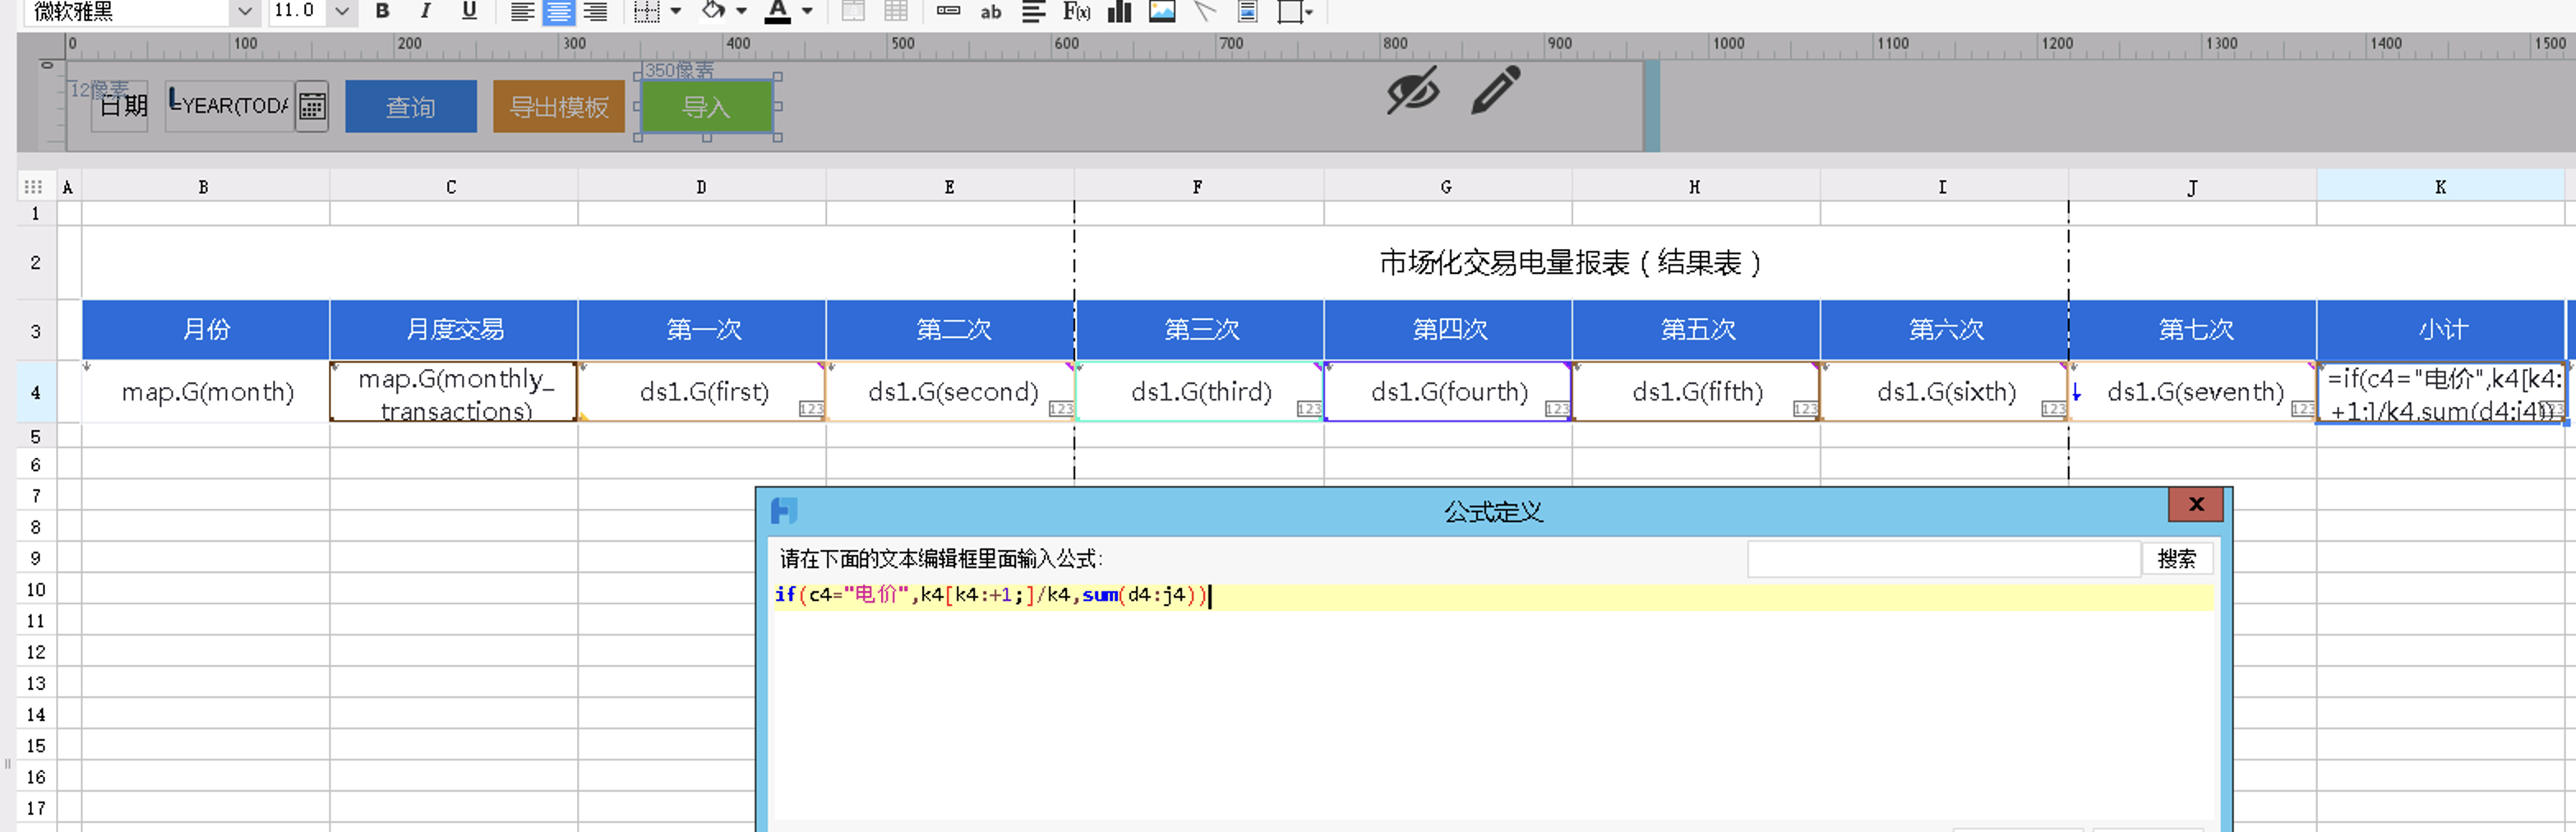Select row 4 header

[x=36, y=392]
